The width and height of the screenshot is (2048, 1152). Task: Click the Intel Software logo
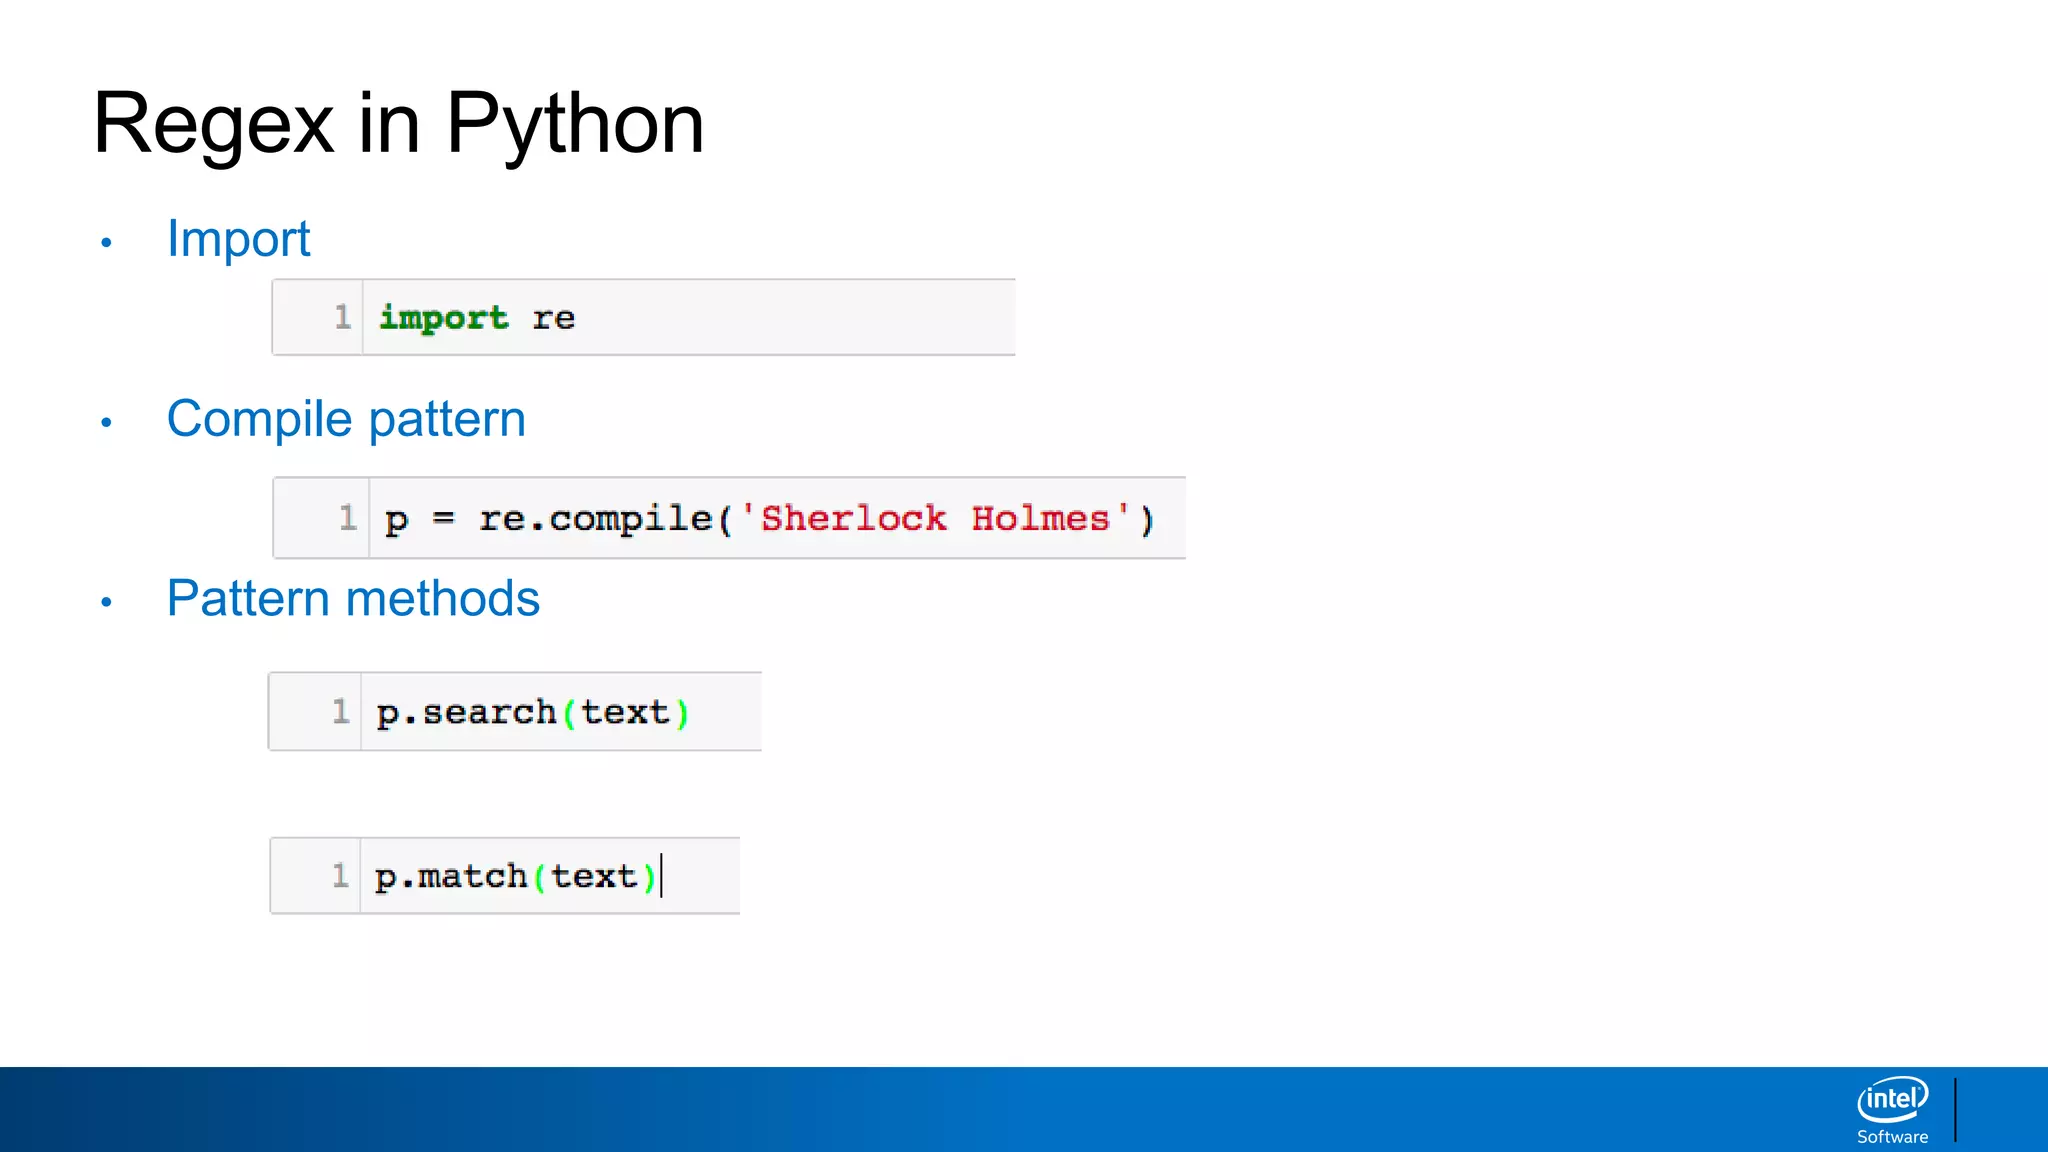(1892, 1110)
